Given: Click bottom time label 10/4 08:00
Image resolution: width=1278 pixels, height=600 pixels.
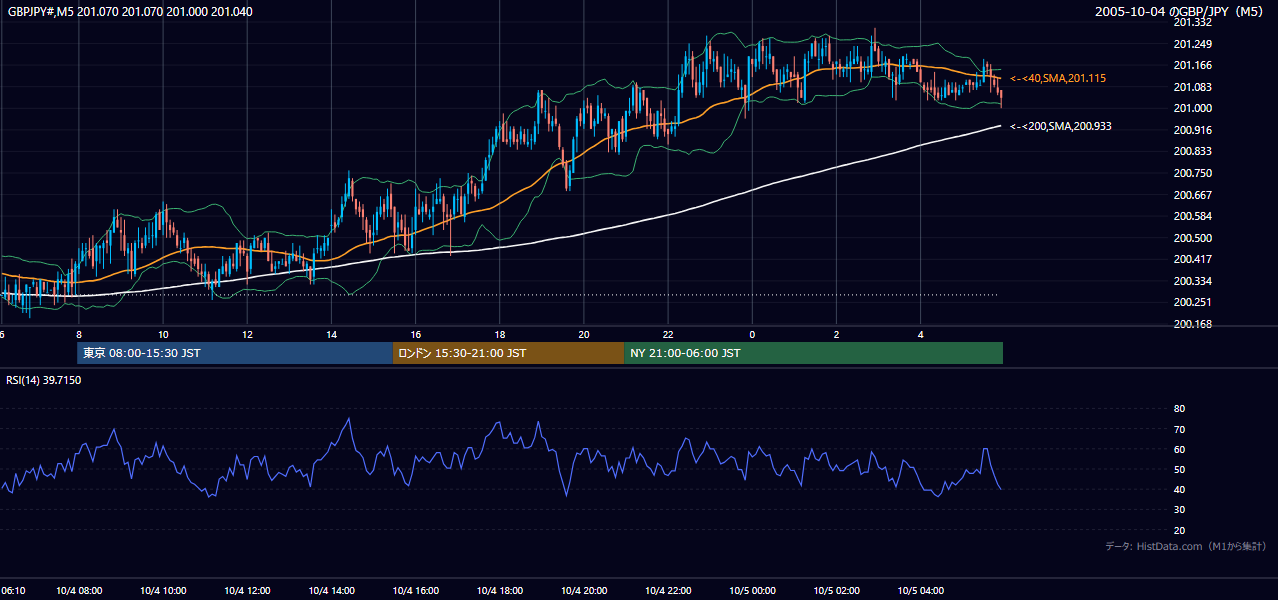Looking at the screenshot, I should pos(79,591).
